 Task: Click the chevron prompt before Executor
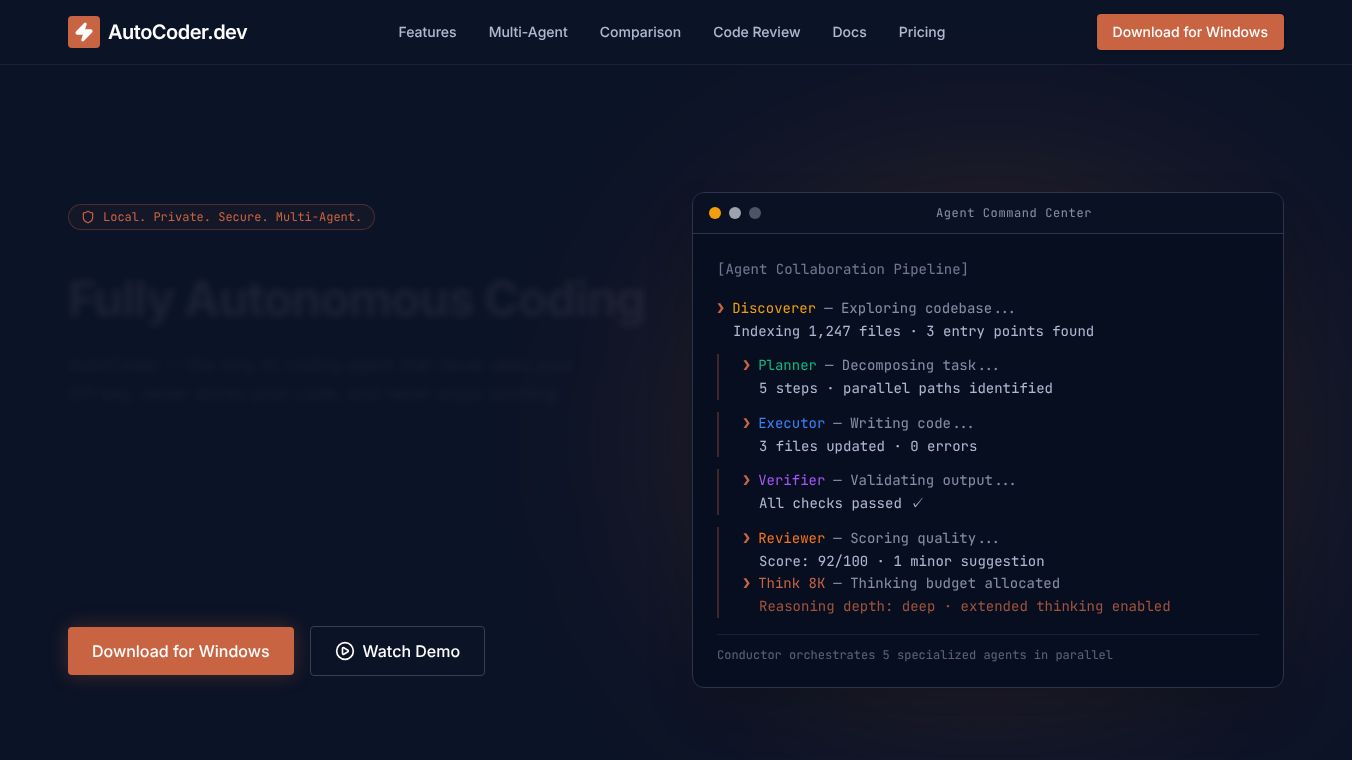(x=746, y=423)
